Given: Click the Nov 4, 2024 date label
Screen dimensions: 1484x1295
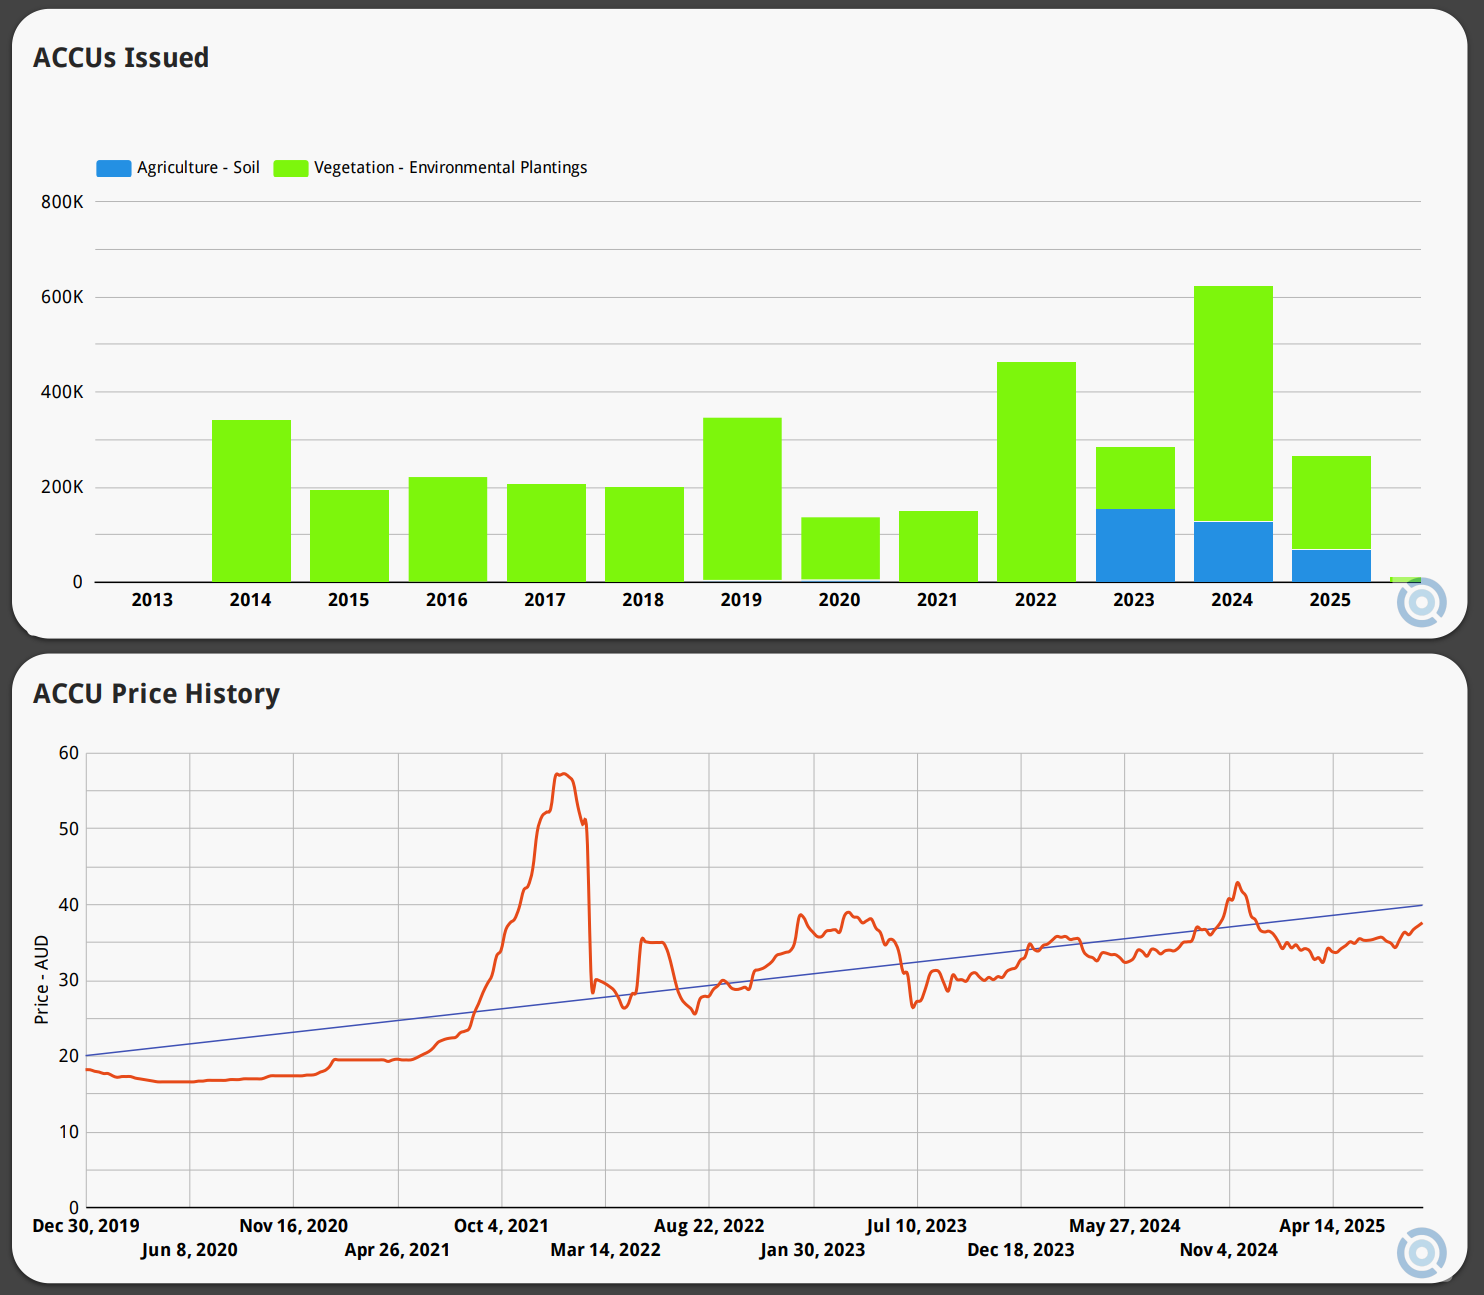Looking at the screenshot, I should [x=1229, y=1250].
